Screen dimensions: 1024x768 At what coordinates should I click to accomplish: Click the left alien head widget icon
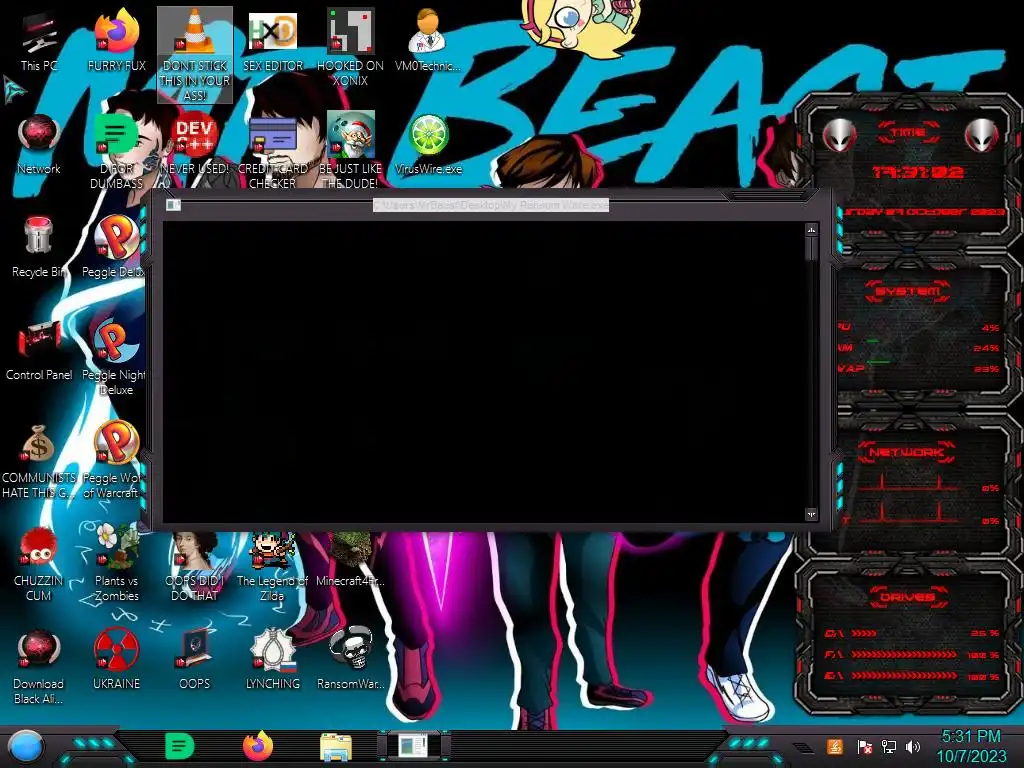[839, 135]
